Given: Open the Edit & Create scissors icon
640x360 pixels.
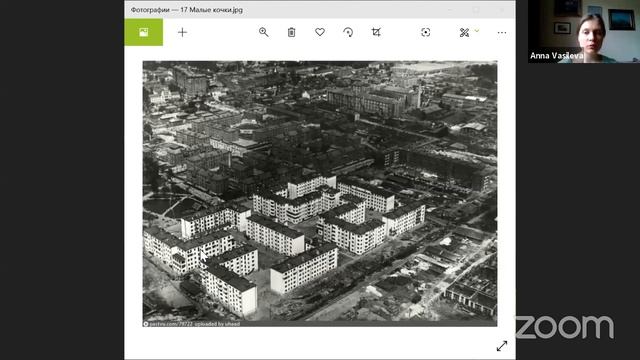Looking at the screenshot, I should [464, 32].
